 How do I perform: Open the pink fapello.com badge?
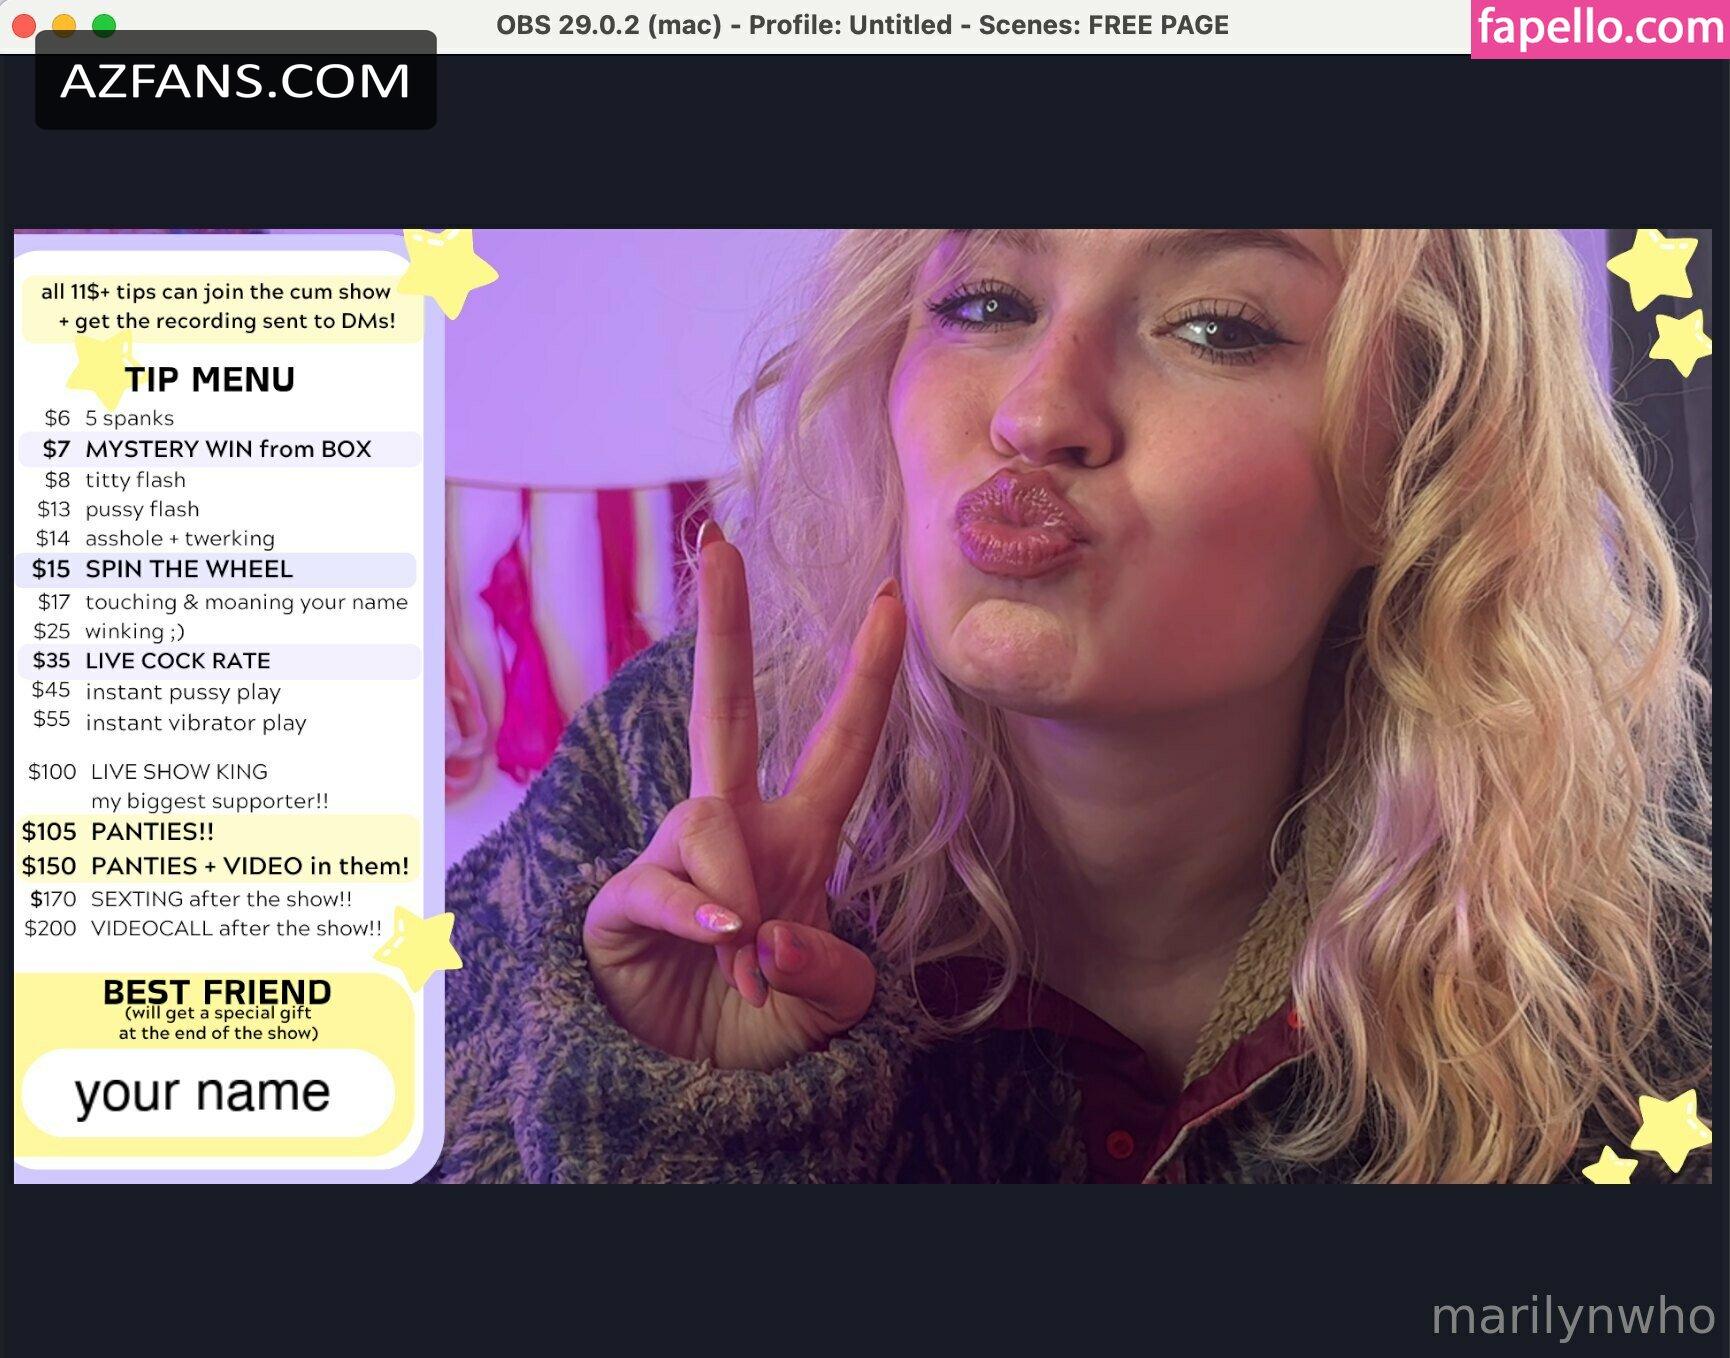(x=1599, y=28)
